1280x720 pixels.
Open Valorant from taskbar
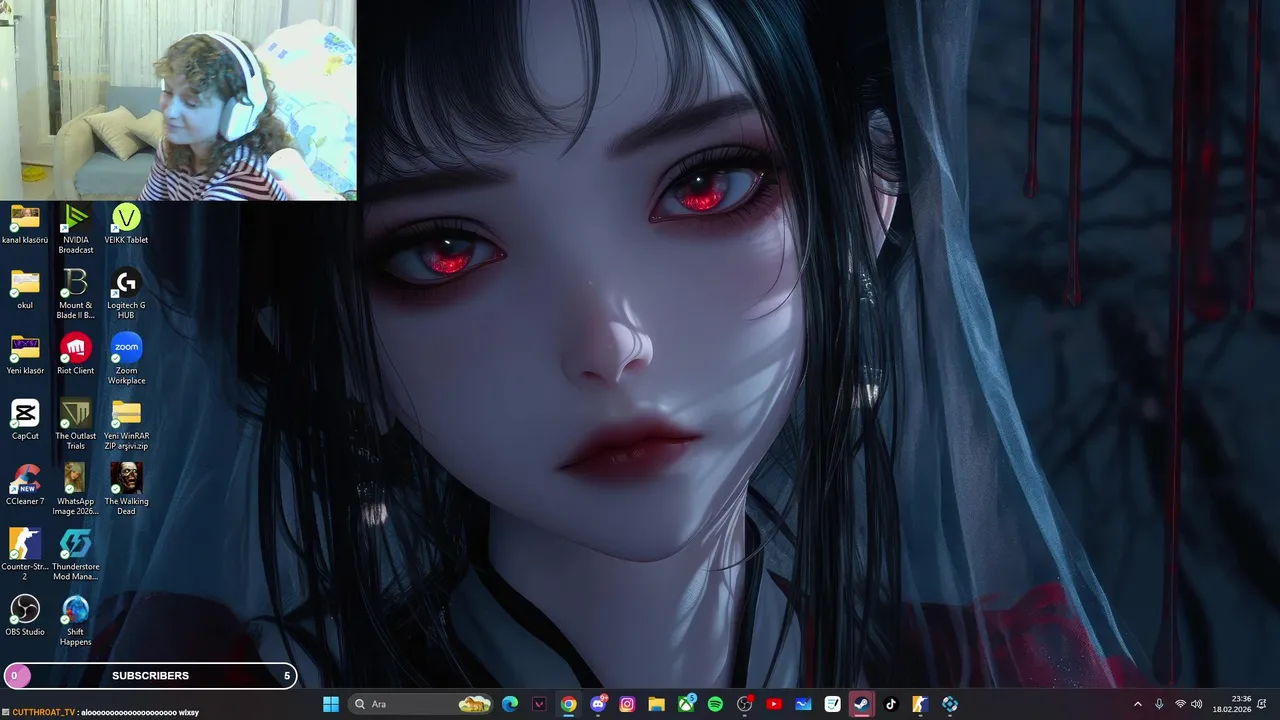click(x=539, y=704)
